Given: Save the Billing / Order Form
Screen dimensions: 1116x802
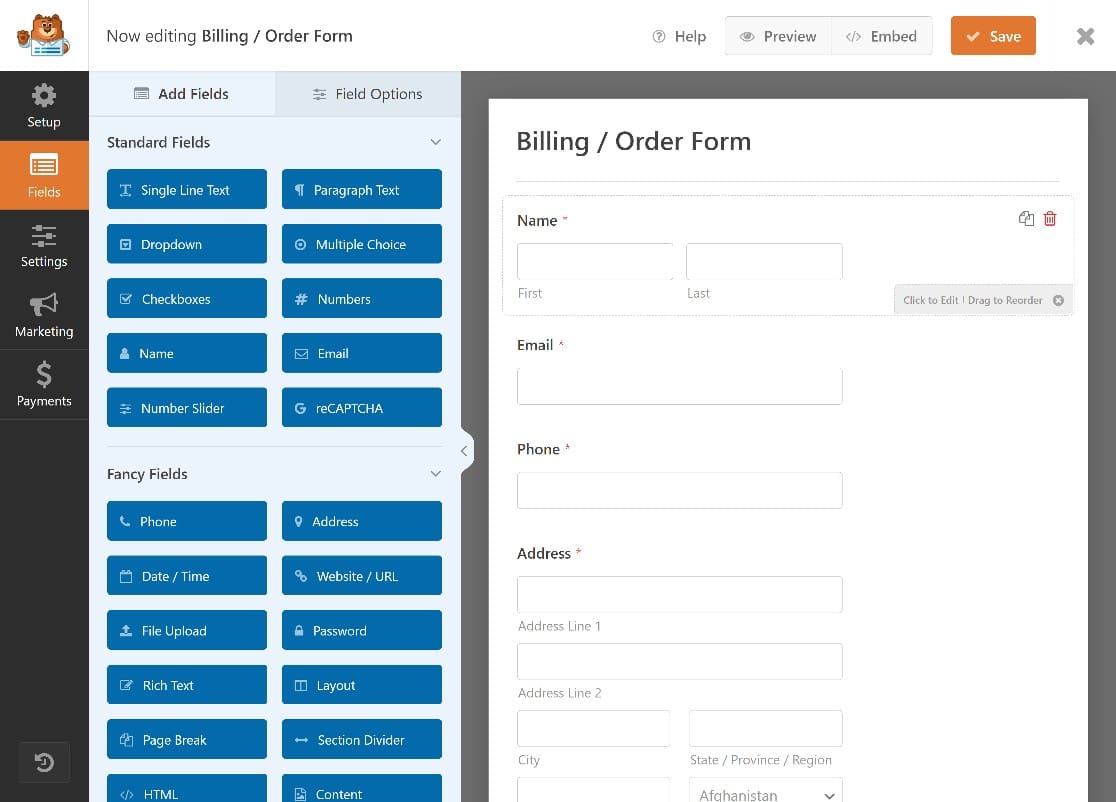Looking at the screenshot, I should point(993,35).
